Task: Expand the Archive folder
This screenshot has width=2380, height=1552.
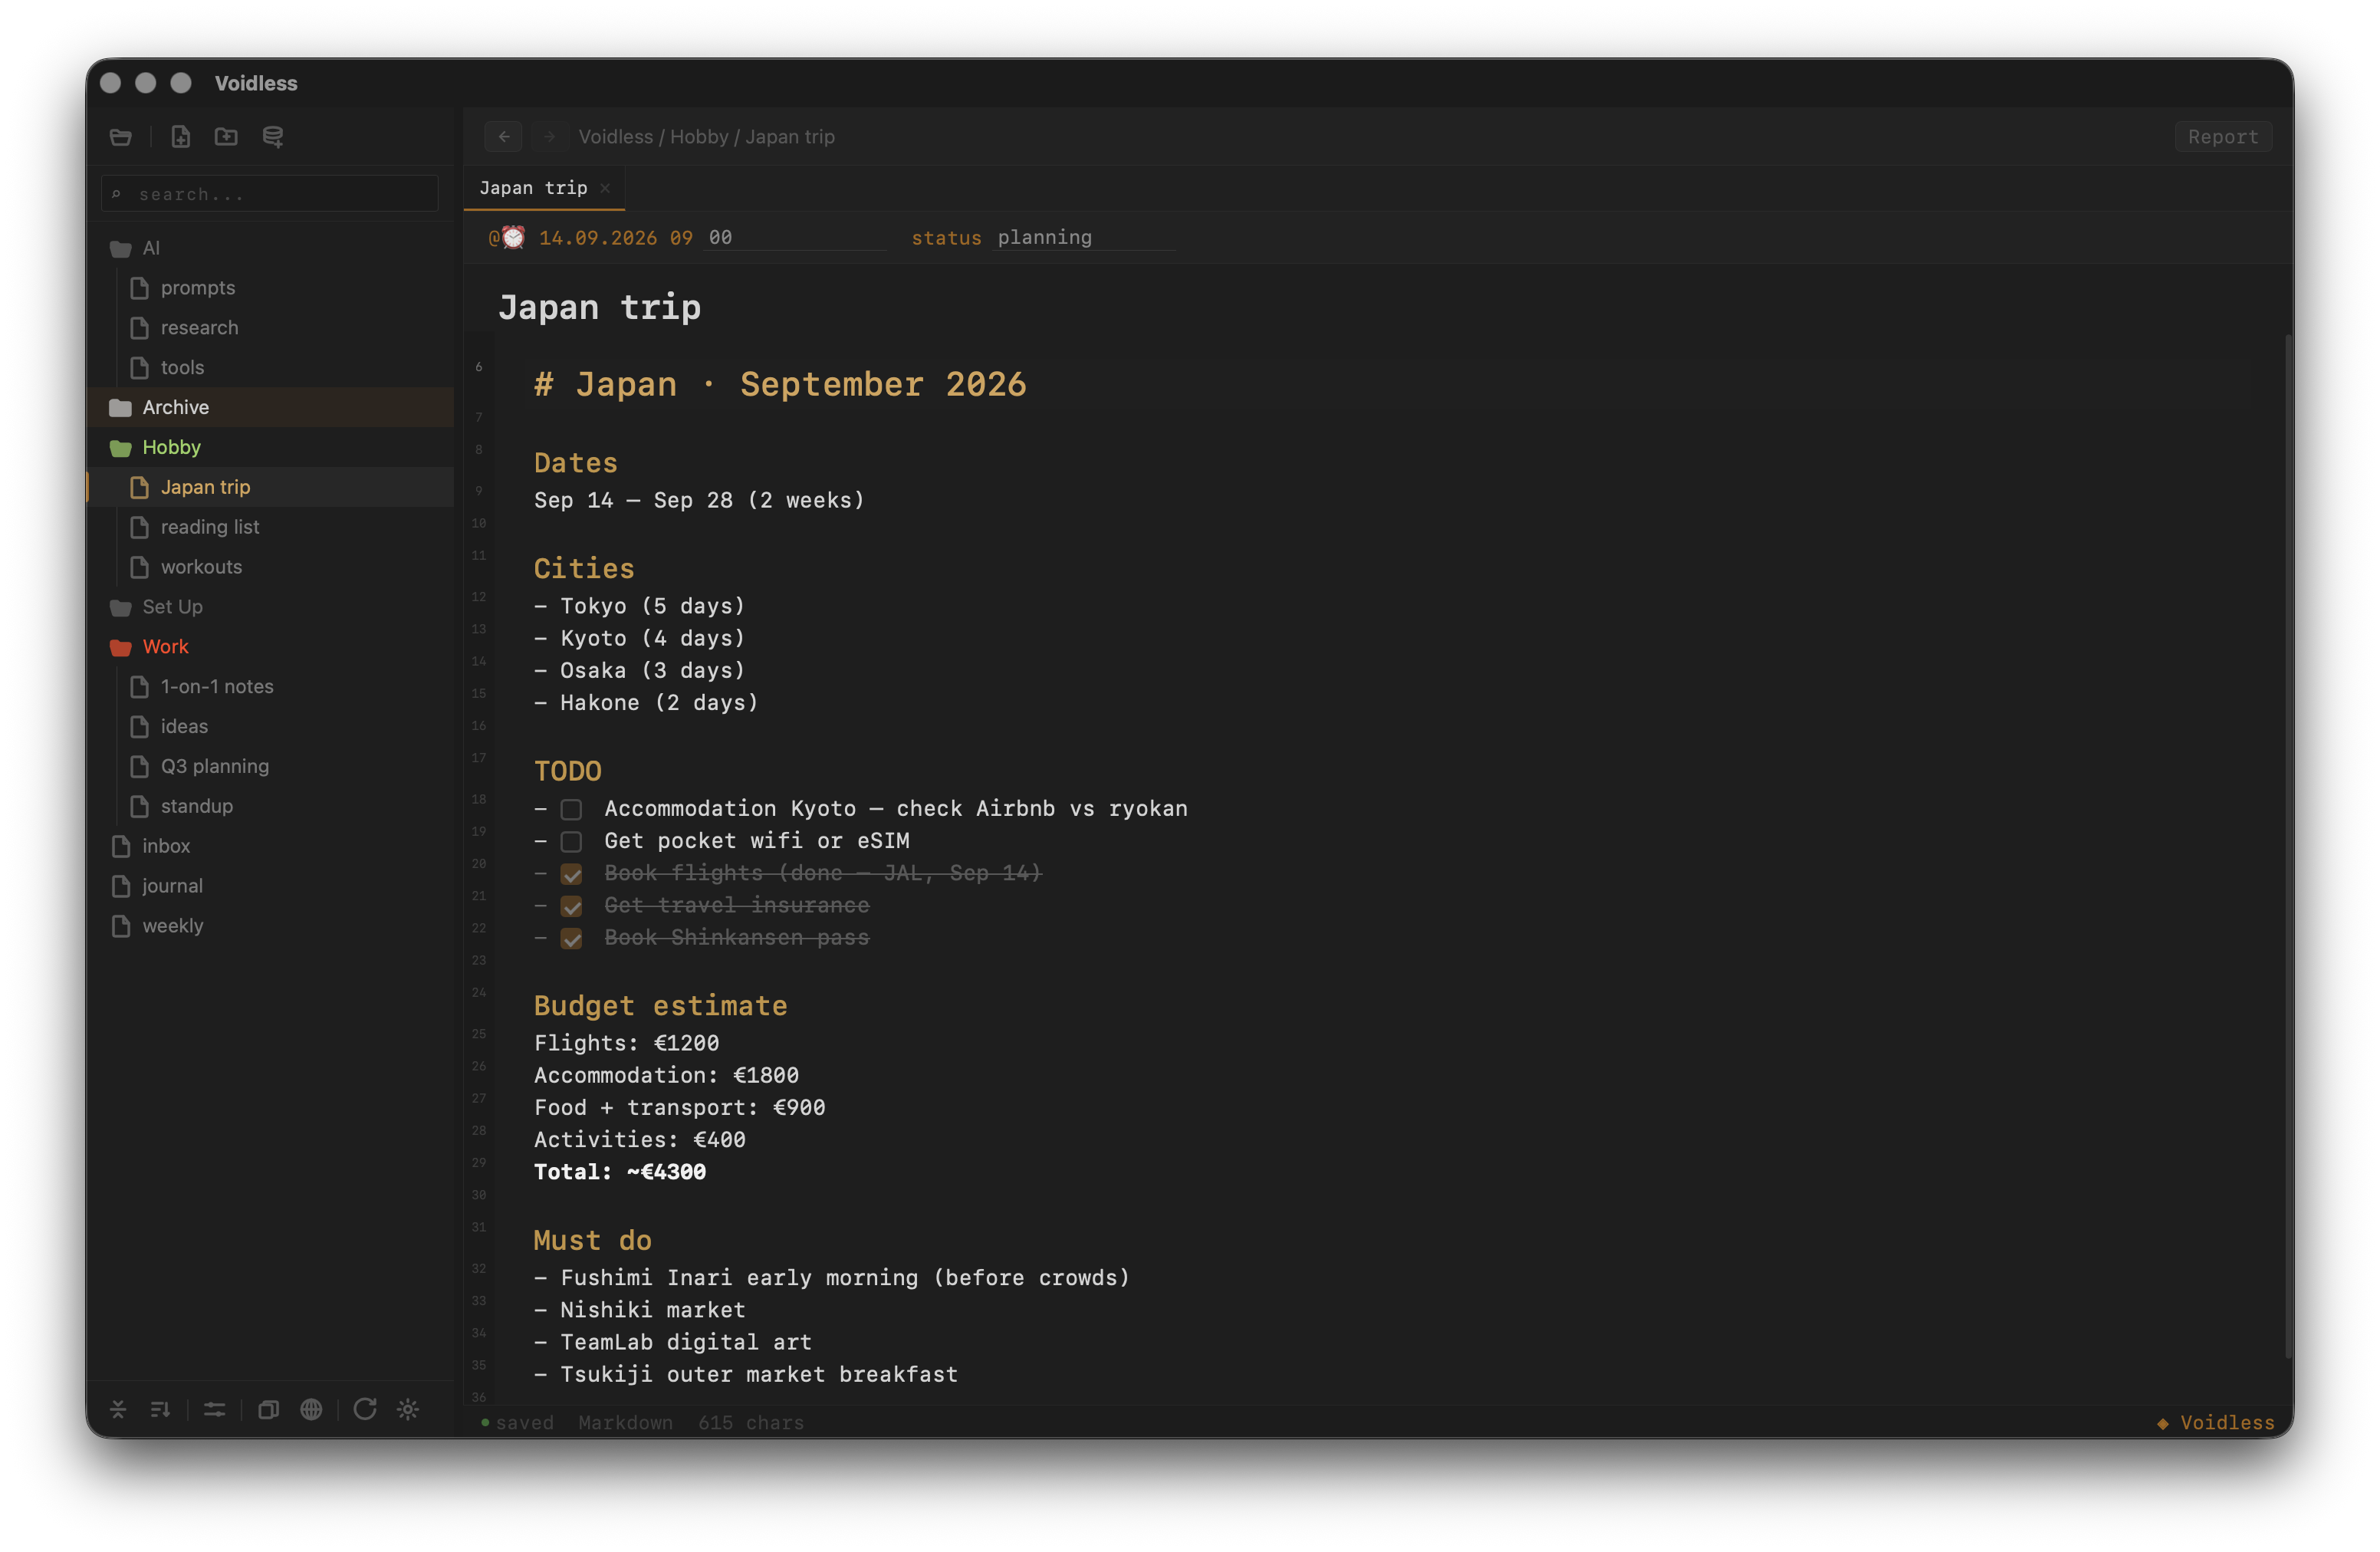Action: 270,407
